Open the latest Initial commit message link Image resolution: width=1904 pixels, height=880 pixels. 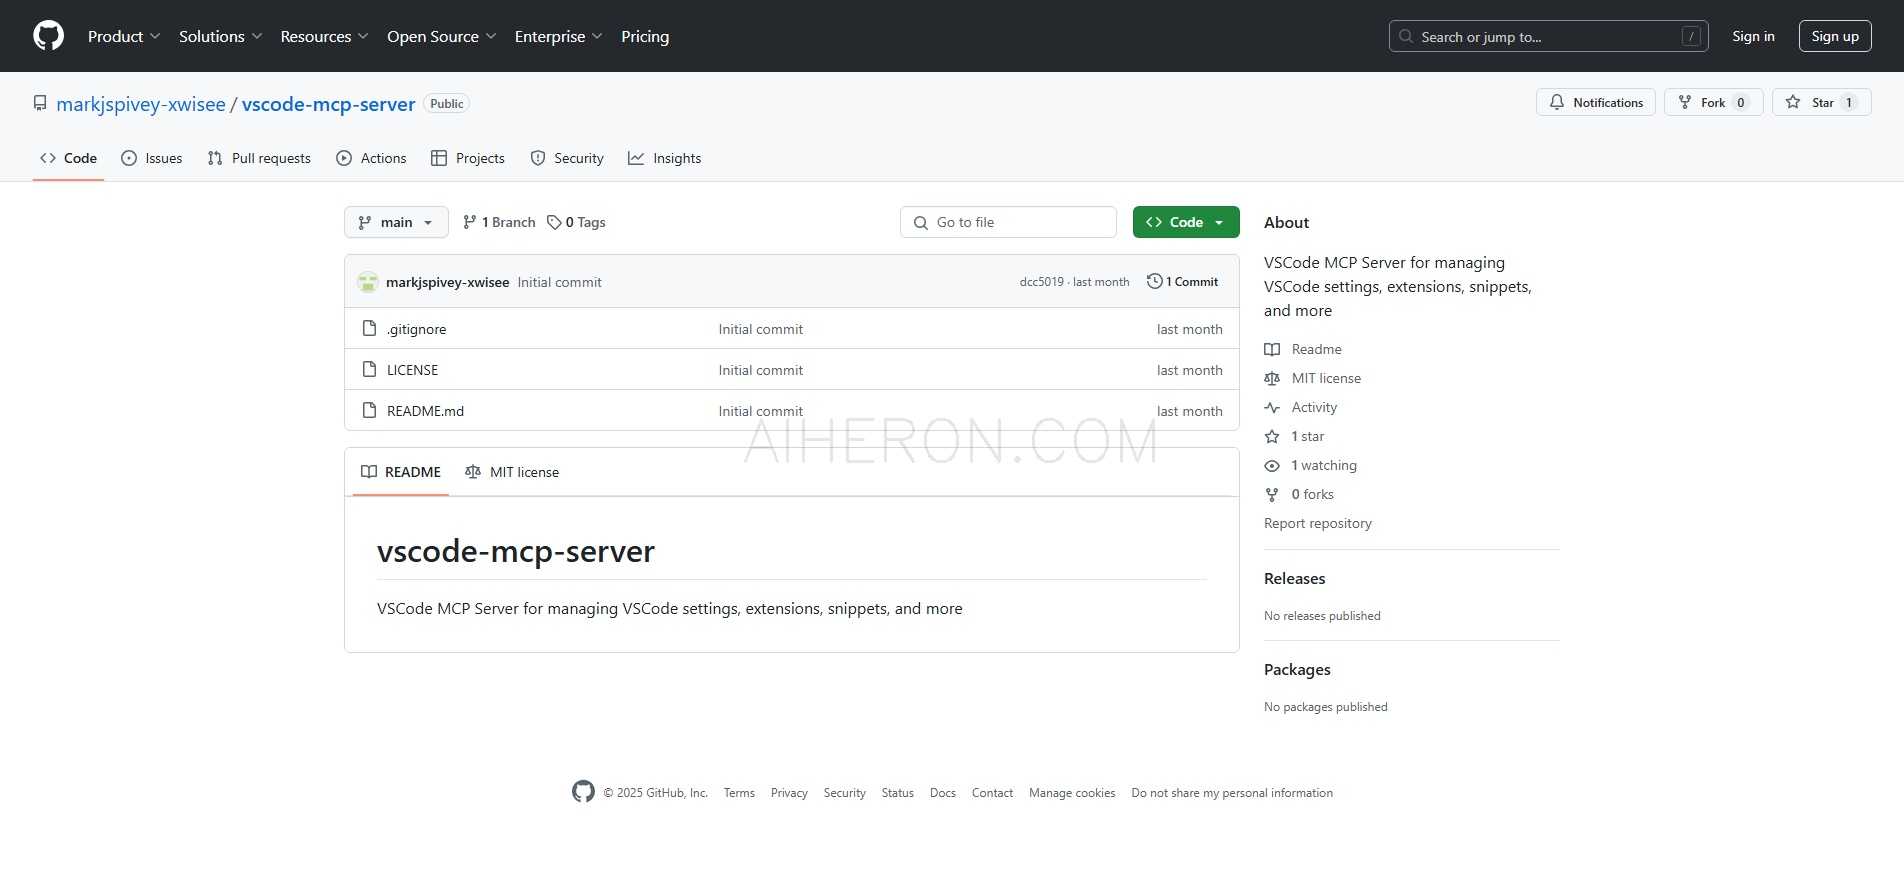tap(559, 282)
